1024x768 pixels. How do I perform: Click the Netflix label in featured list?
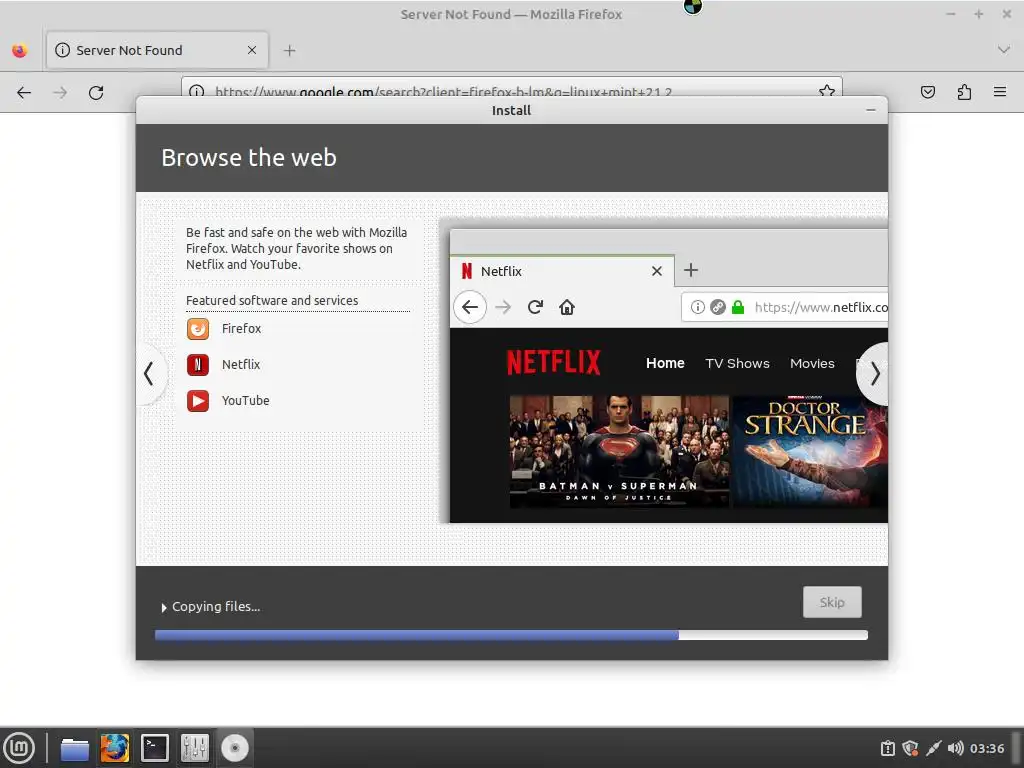241,364
